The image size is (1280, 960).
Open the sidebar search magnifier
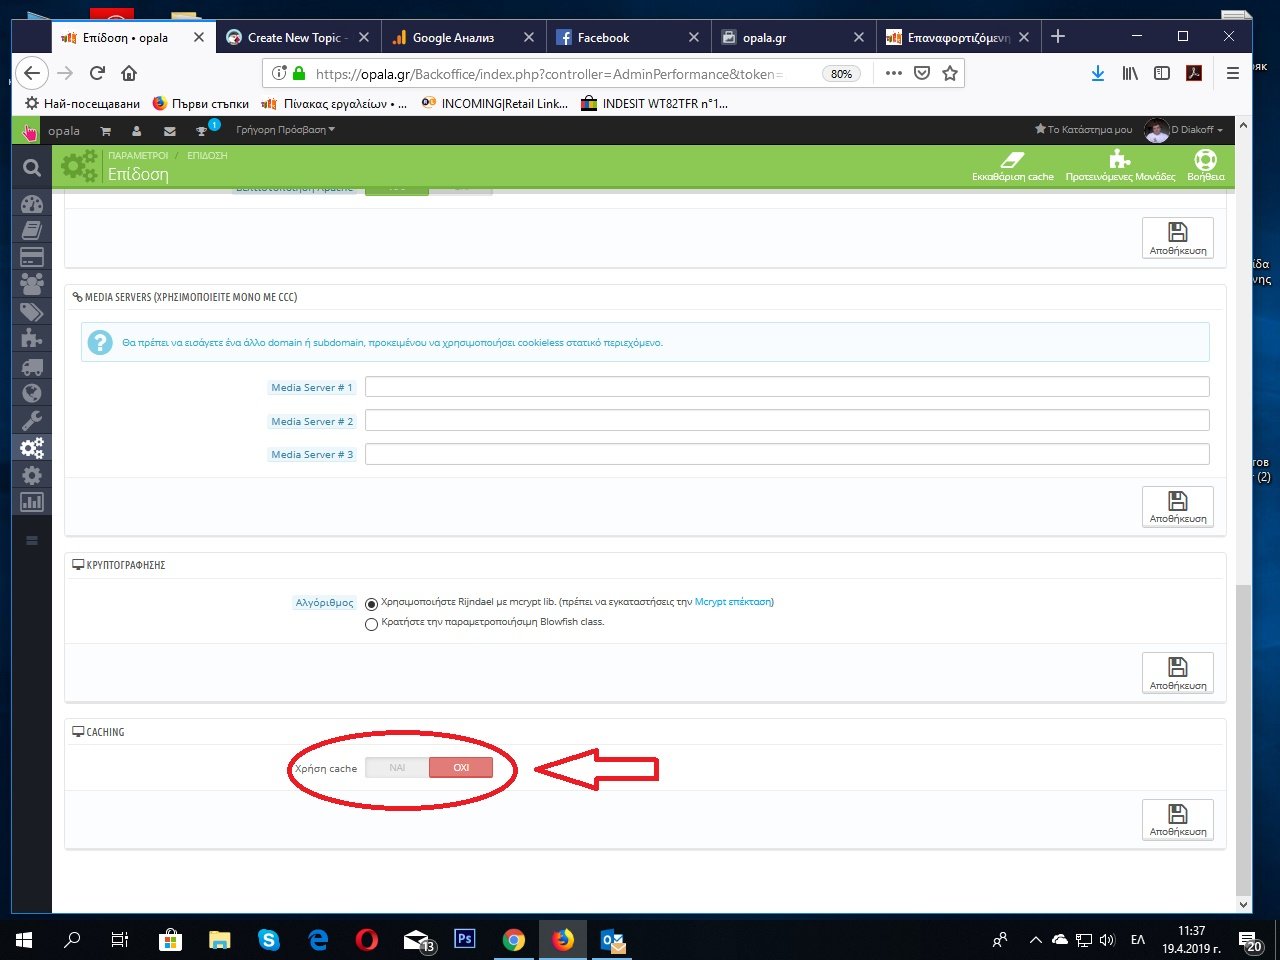[32, 168]
